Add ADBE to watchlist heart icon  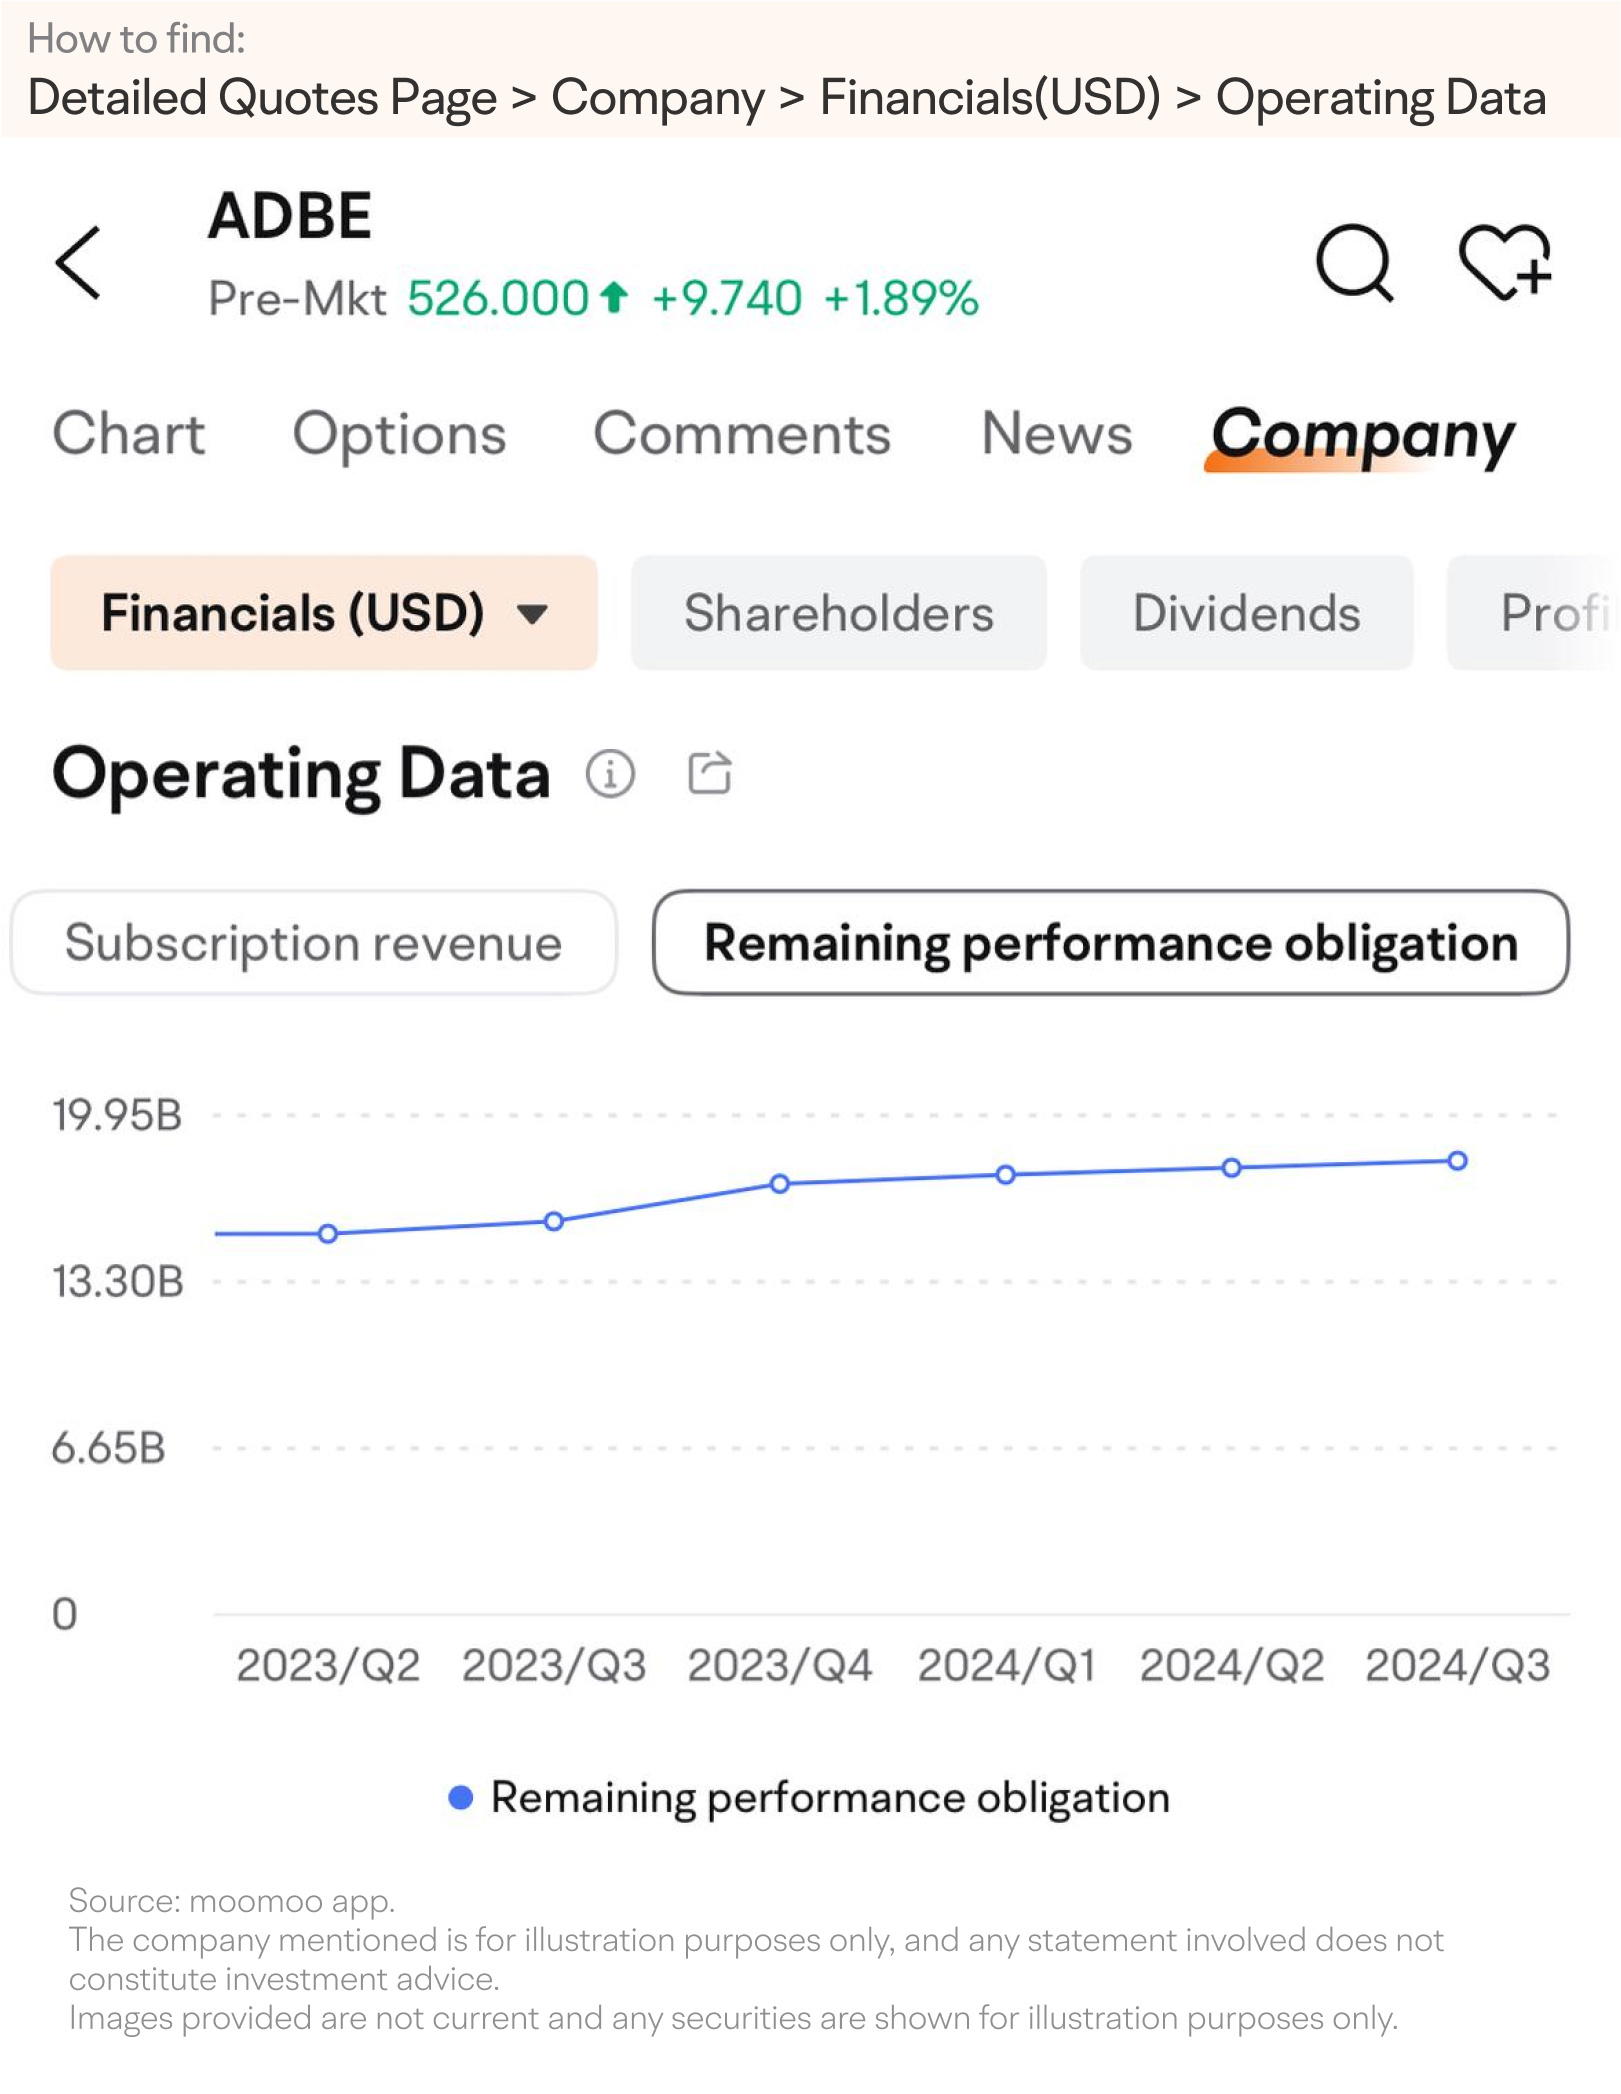coord(1505,262)
